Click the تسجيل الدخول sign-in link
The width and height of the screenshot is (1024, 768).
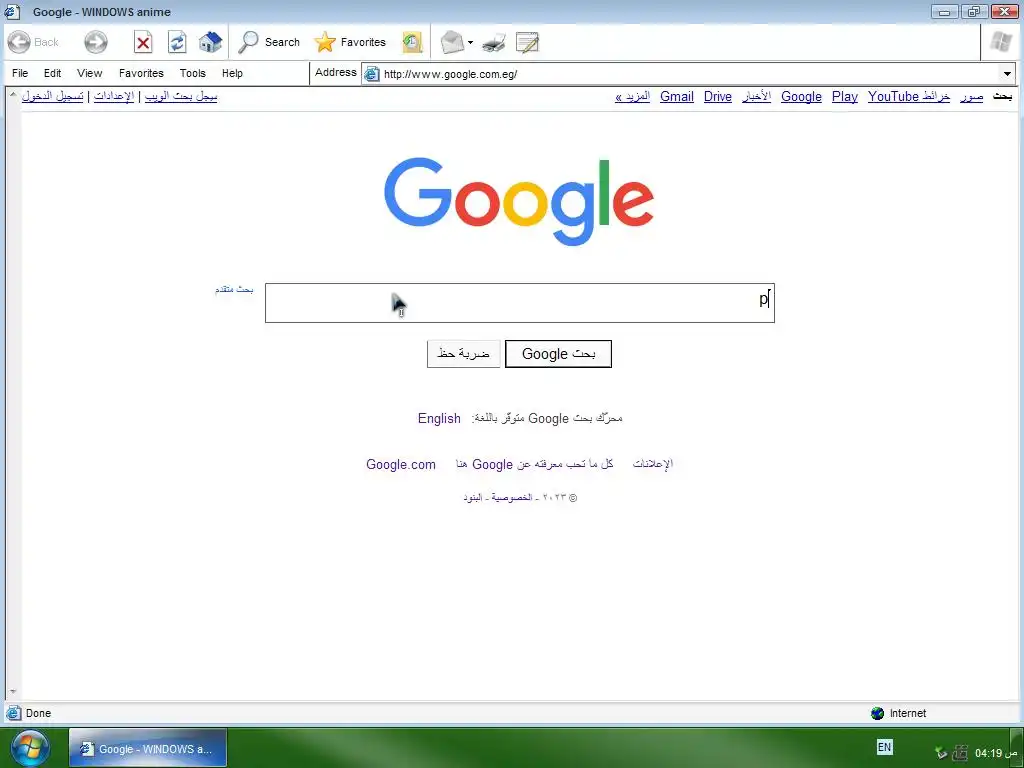52,96
